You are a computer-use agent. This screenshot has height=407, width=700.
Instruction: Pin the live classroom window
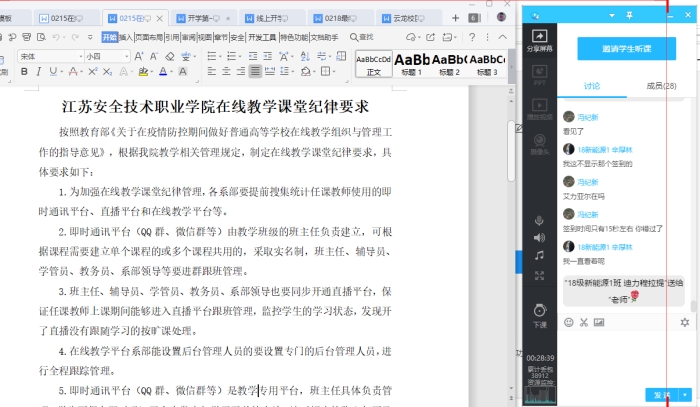628,15
